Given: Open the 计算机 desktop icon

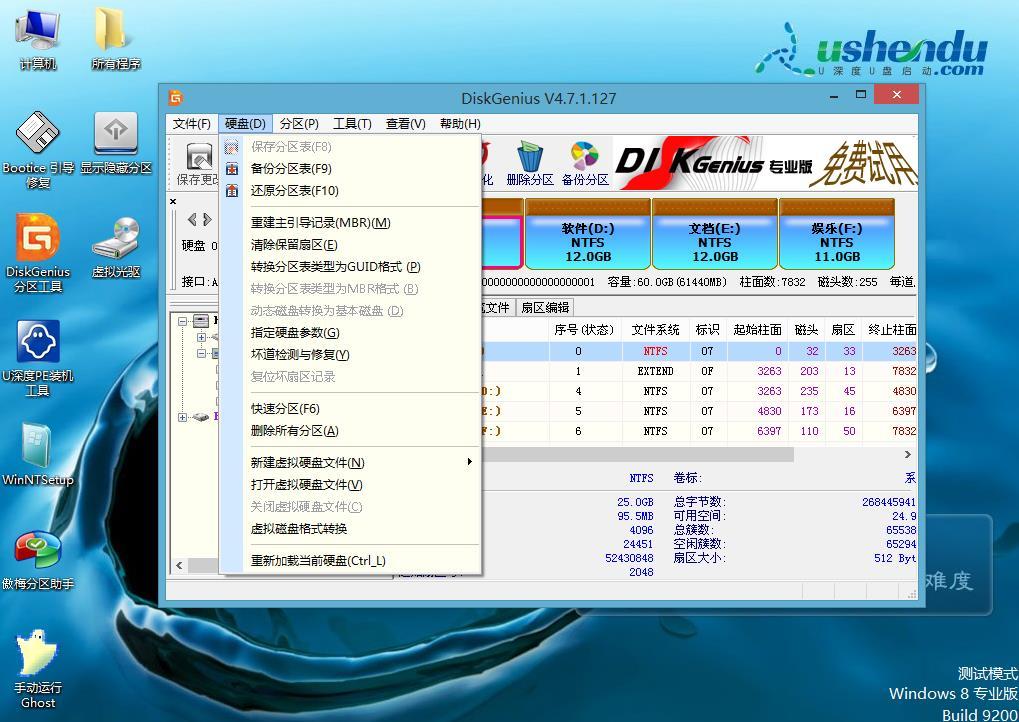Looking at the screenshot, I should [x=38, y=39].
